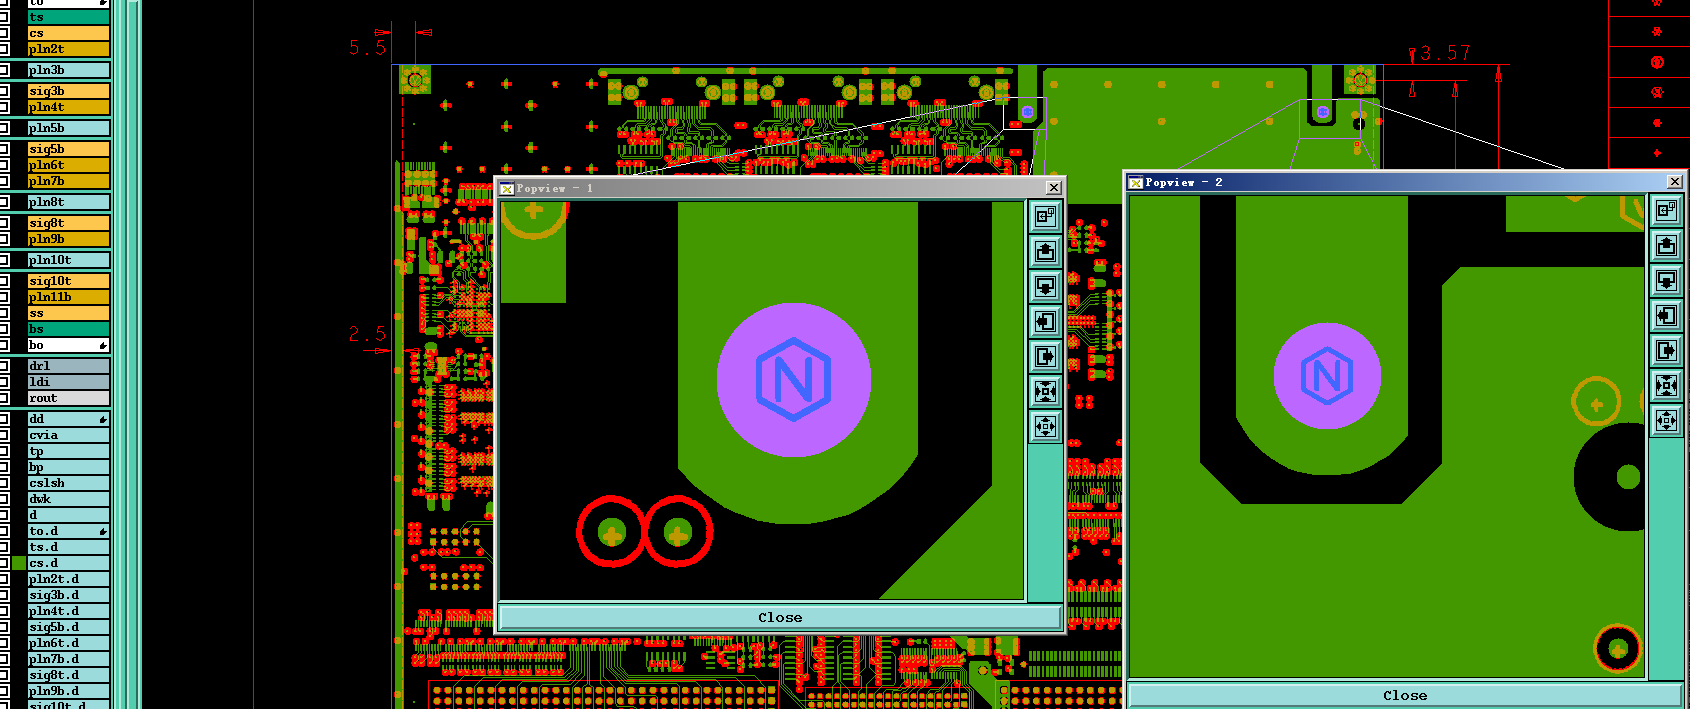Select the bo layer row
1690x709 pixels.
click(68, 345)
